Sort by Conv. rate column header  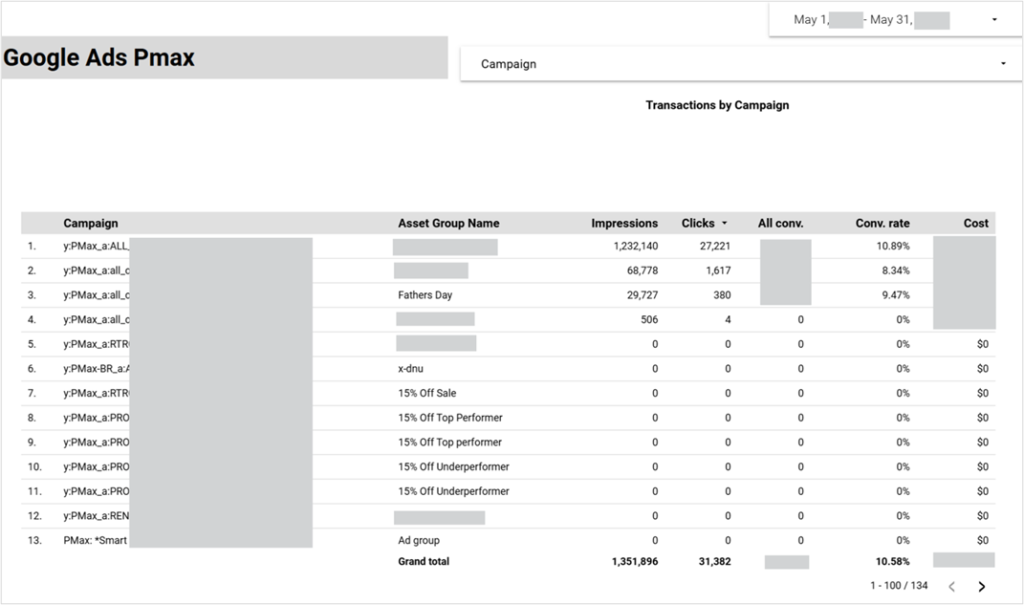(x=882, y=223)
